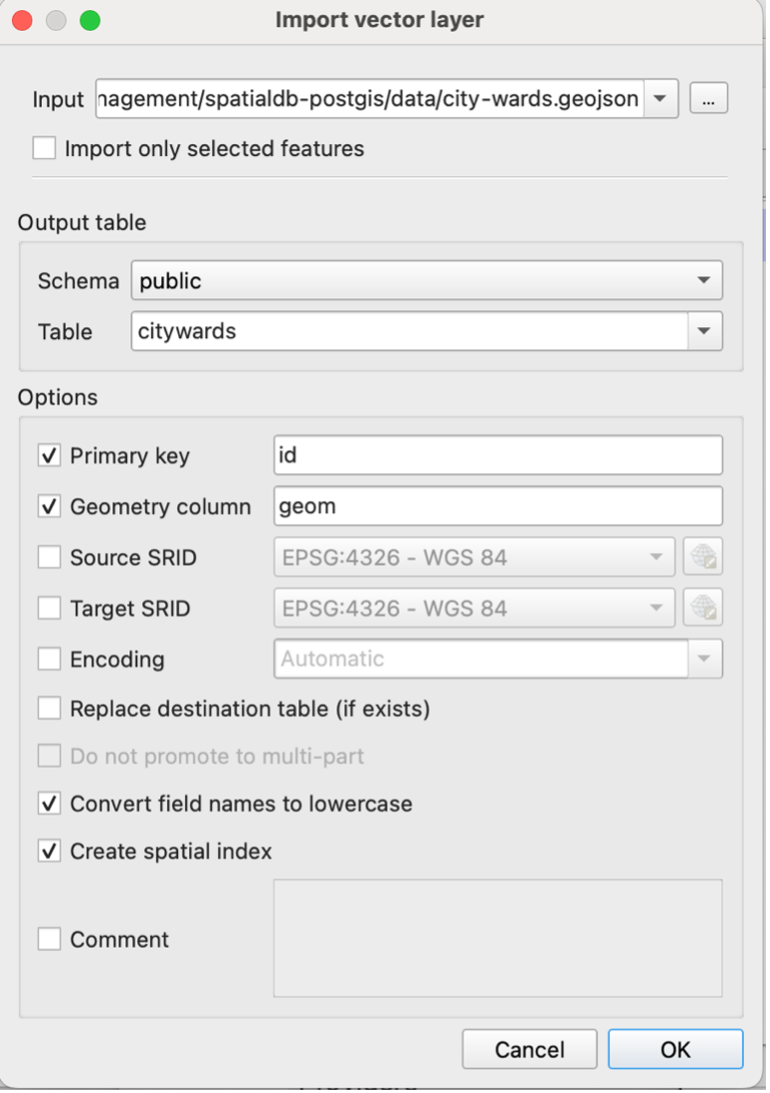
Task: Open the Target SRID CRS selector globe icon
Action: 702,607
